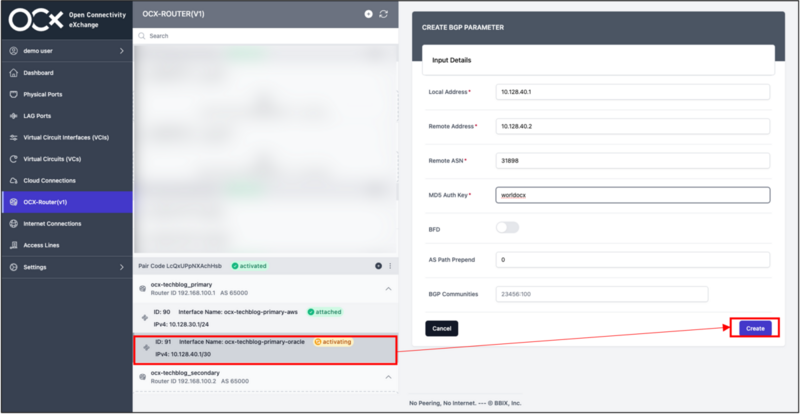
Task: Click the BGP Communities field
Action: (x=602, y=294)
